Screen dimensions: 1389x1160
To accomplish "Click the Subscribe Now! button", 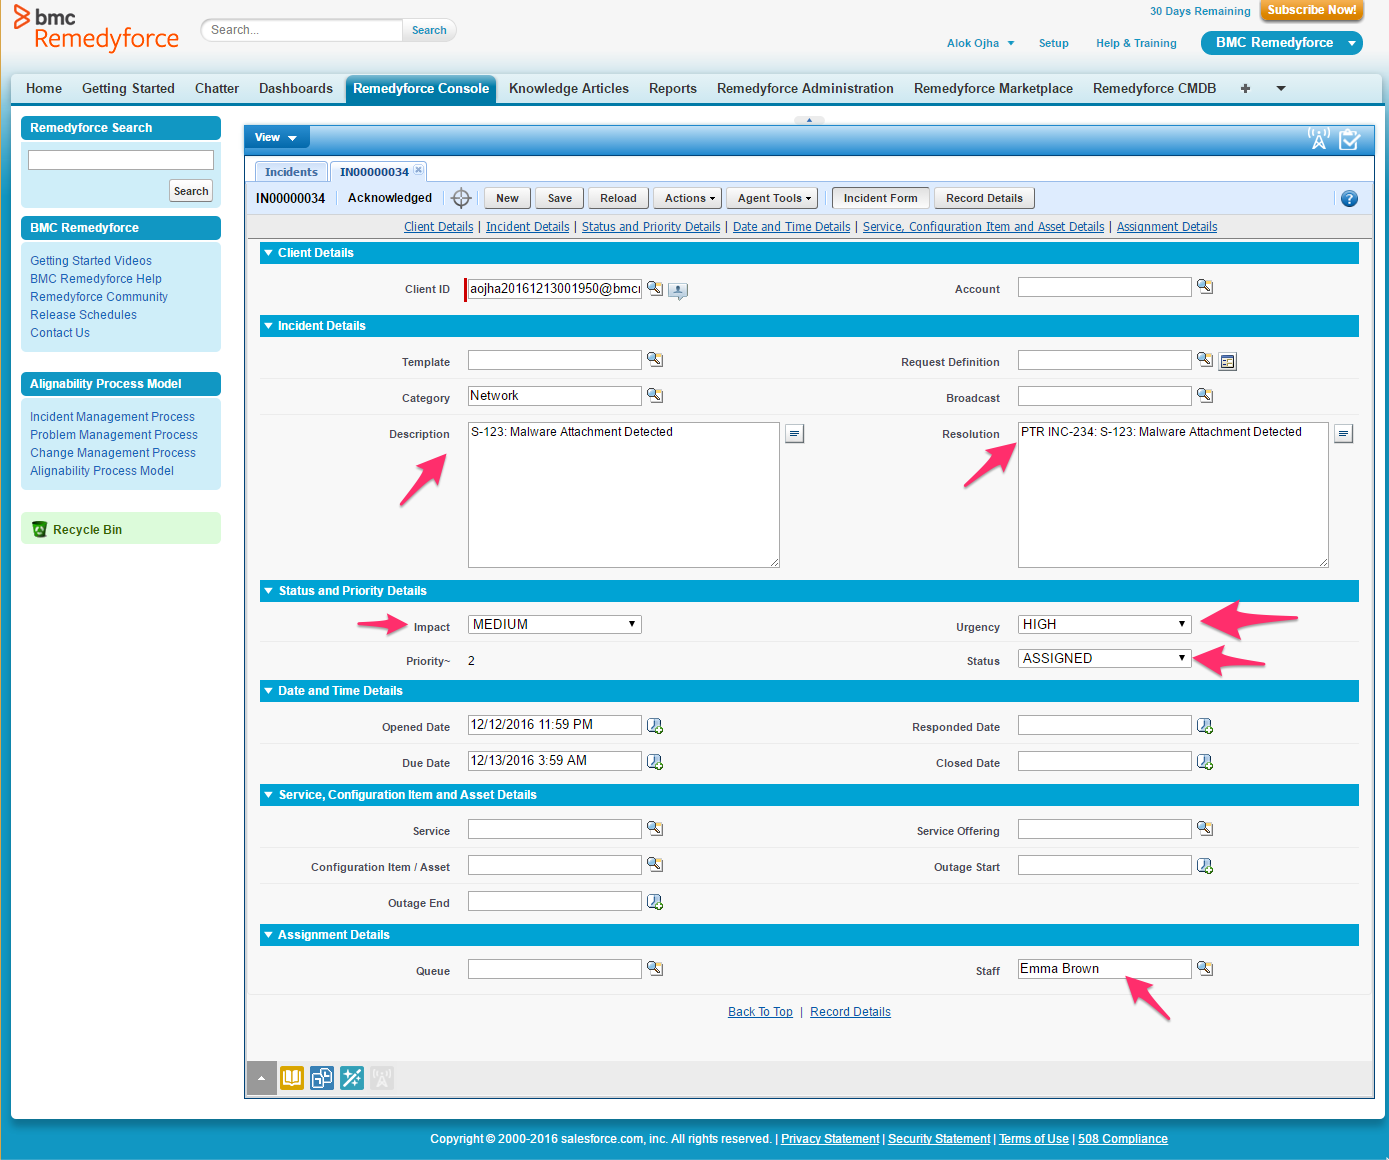I will (1312, 10).
